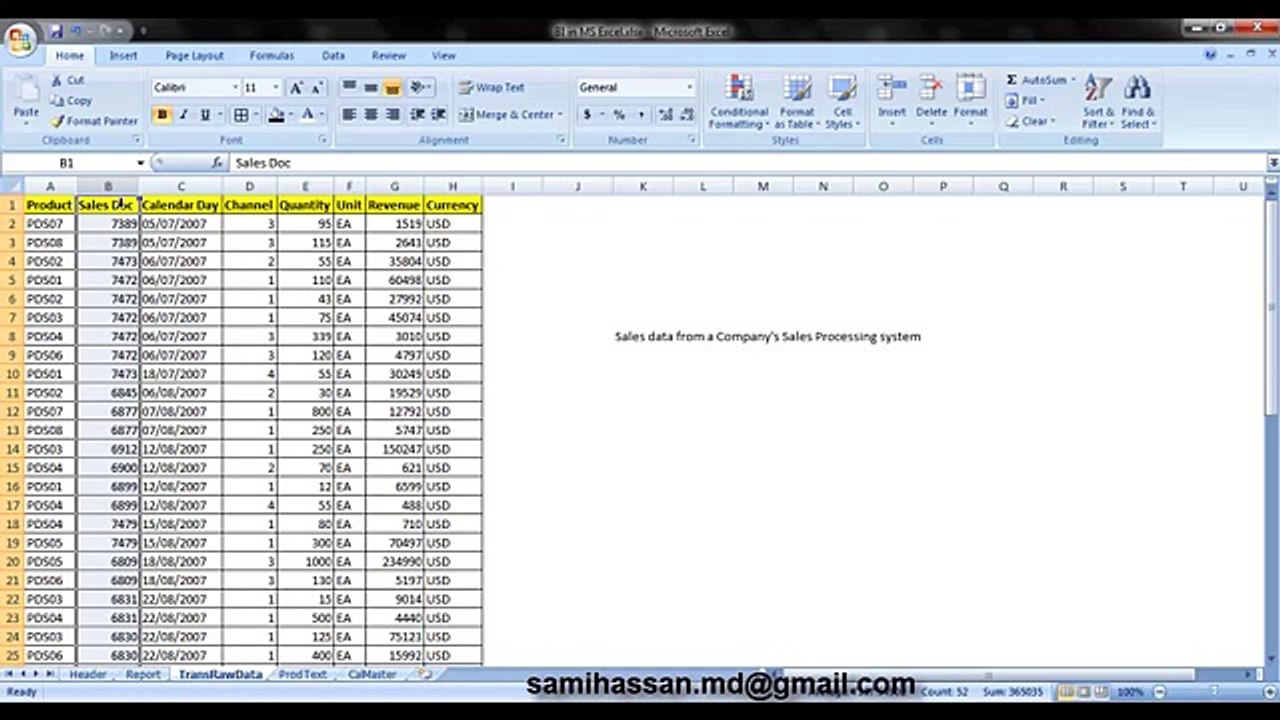The image size is (1280, 720).
Task: Expand the Name Box dropdown arrow
Action: pos(140,163)
